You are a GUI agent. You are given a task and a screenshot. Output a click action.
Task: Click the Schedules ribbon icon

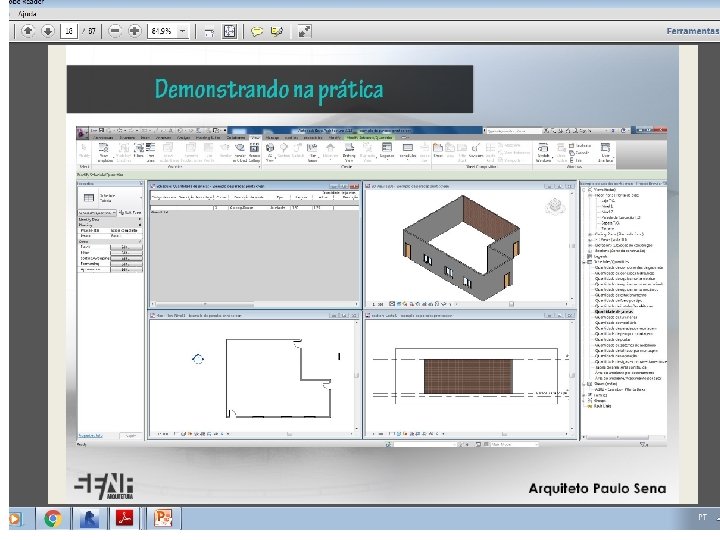[x=407, y=151]
